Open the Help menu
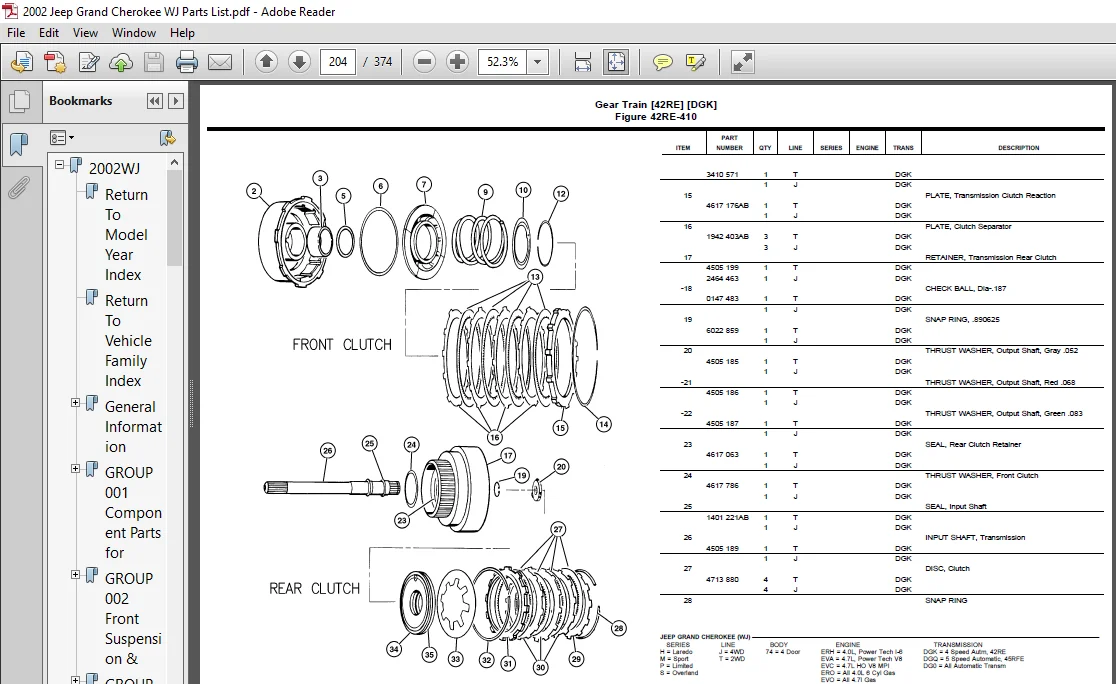1116x684 pixels. click(x=182, y=33)
